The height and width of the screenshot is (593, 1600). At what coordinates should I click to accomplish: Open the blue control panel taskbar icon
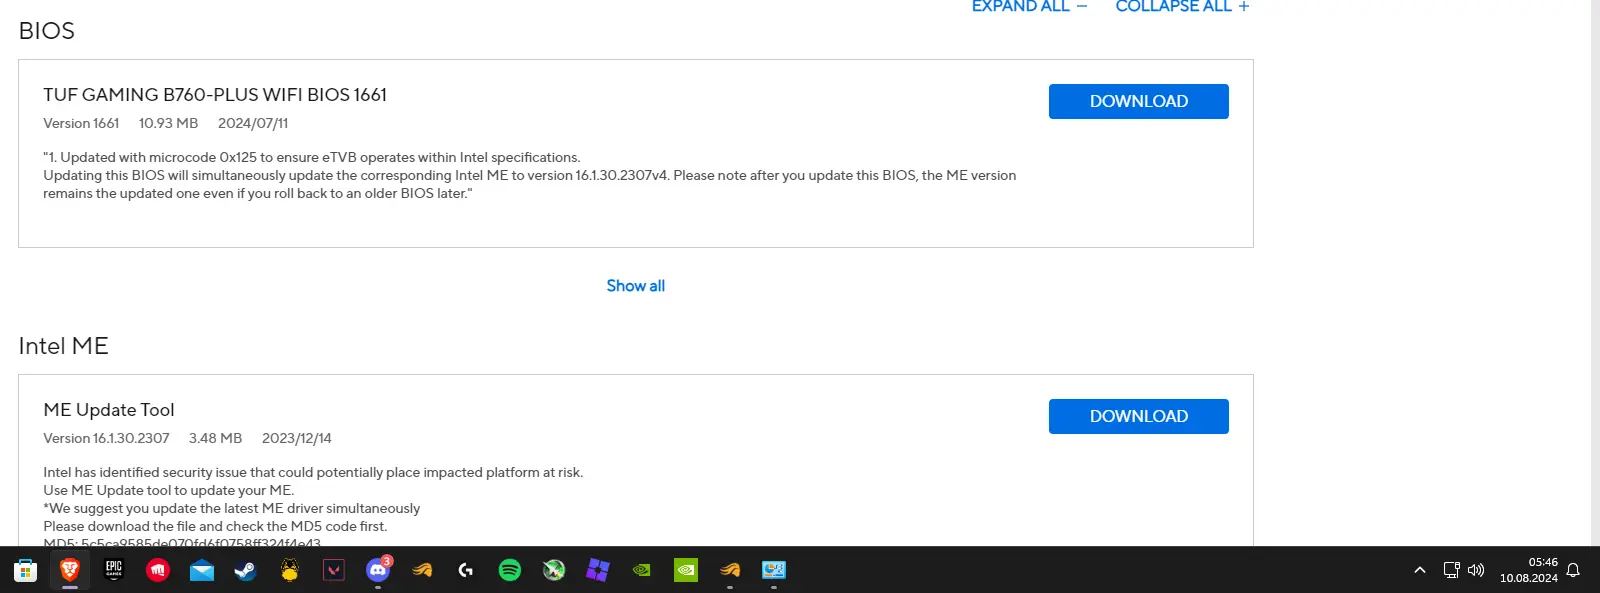[x=774, y=570]
